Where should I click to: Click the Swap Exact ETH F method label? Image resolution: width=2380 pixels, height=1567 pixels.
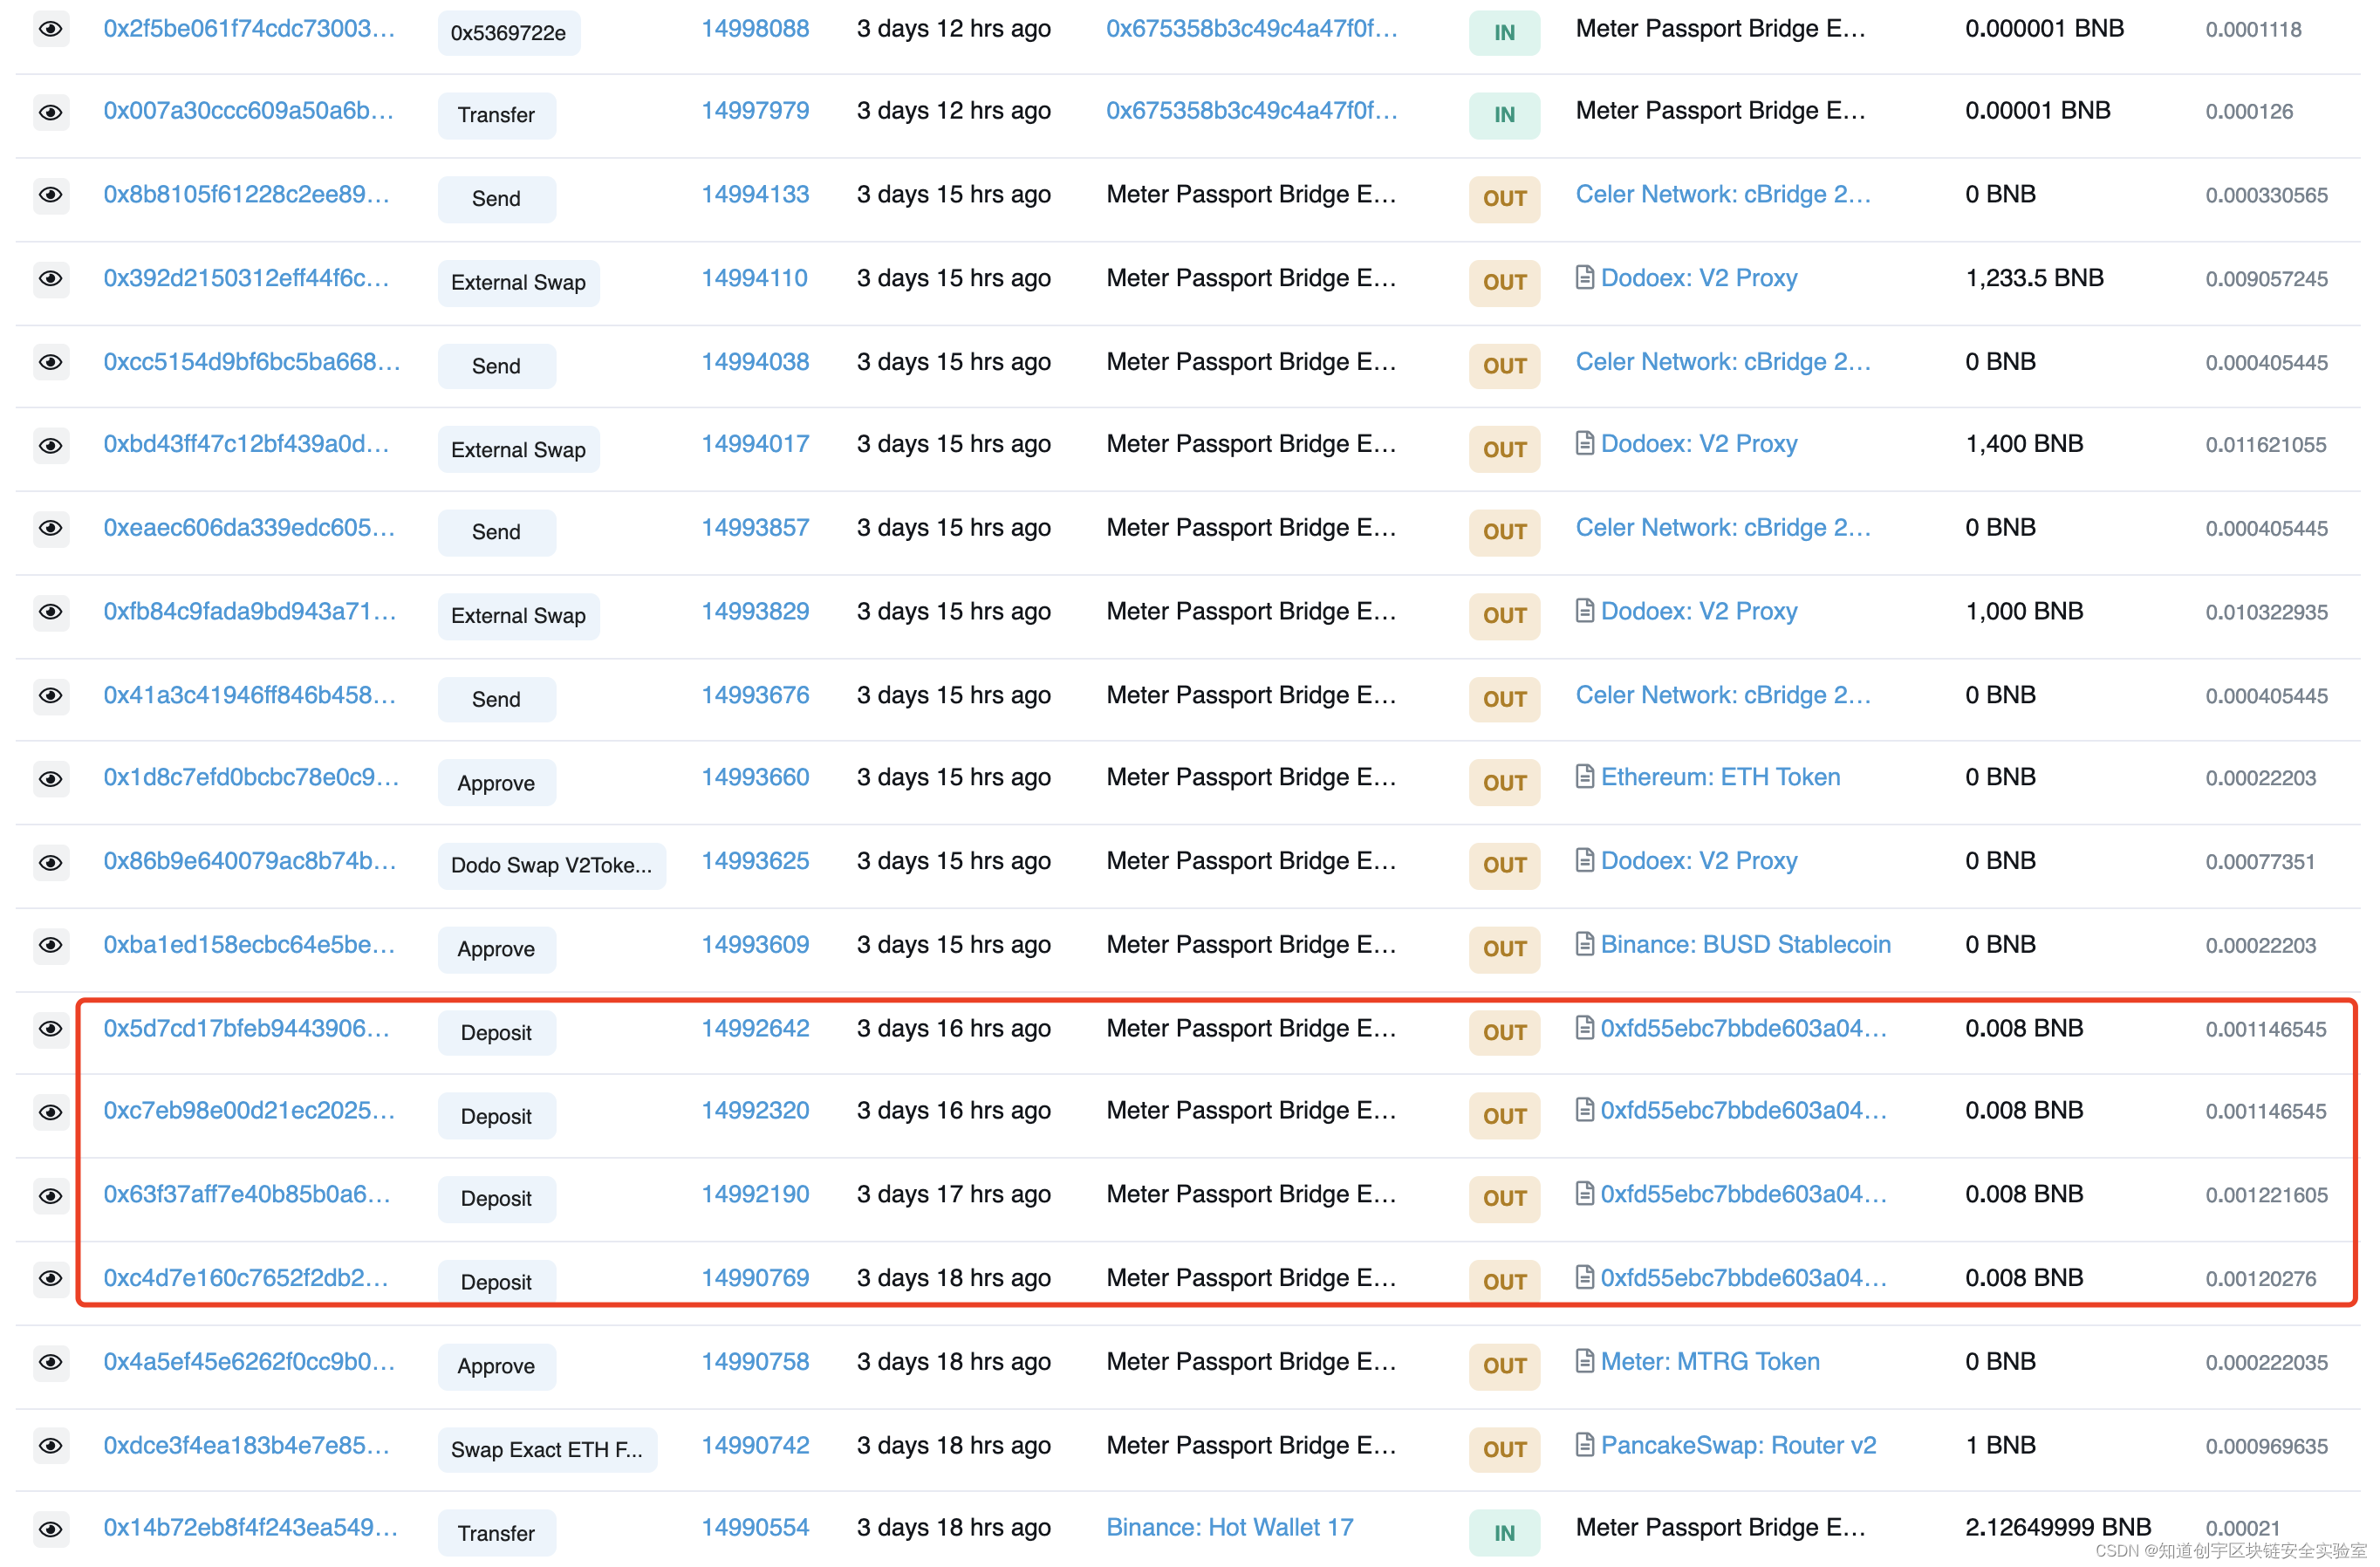pos(547,1450)
